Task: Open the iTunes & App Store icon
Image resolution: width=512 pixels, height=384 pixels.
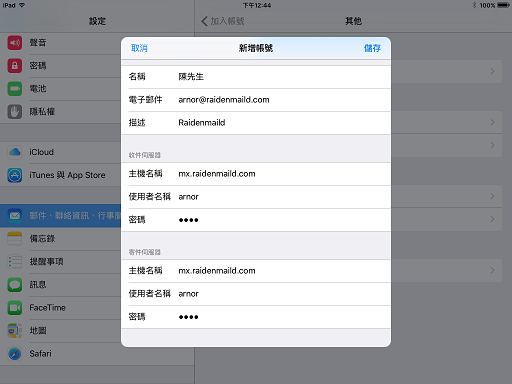Action: point(15,175)
